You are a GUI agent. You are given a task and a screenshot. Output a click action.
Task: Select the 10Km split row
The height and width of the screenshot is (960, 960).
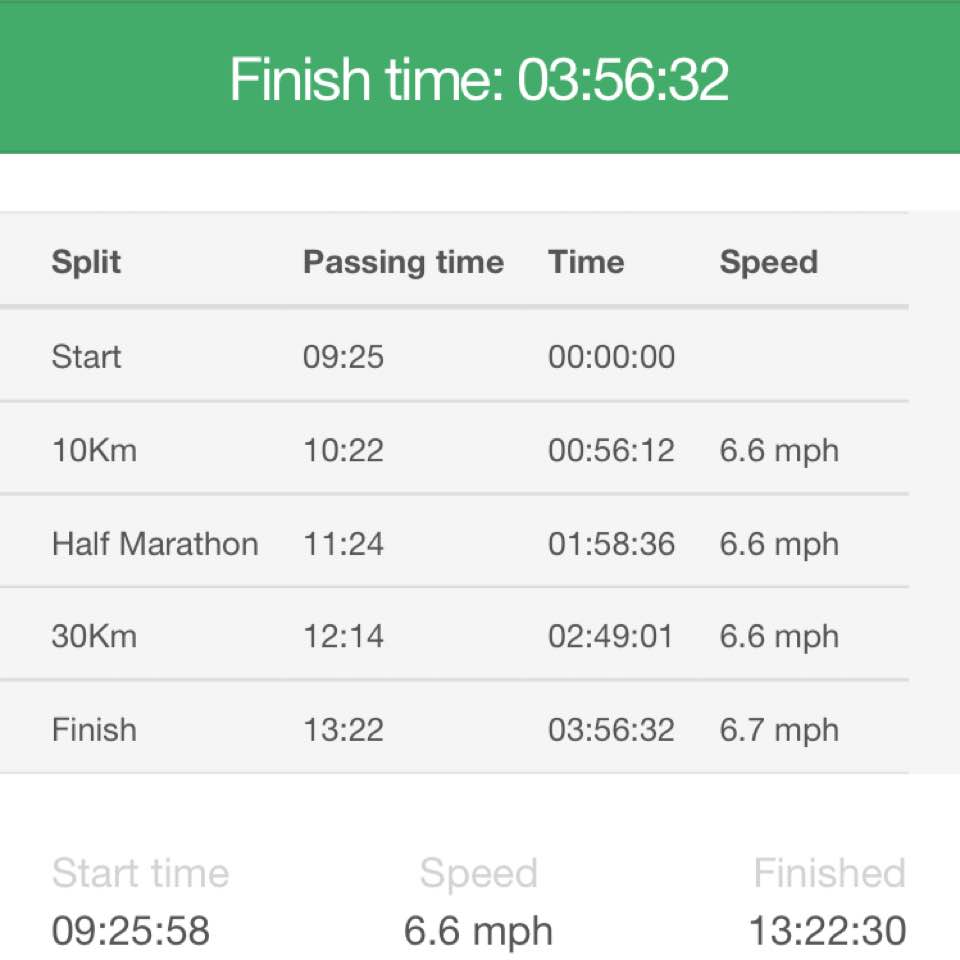point(454,449)
